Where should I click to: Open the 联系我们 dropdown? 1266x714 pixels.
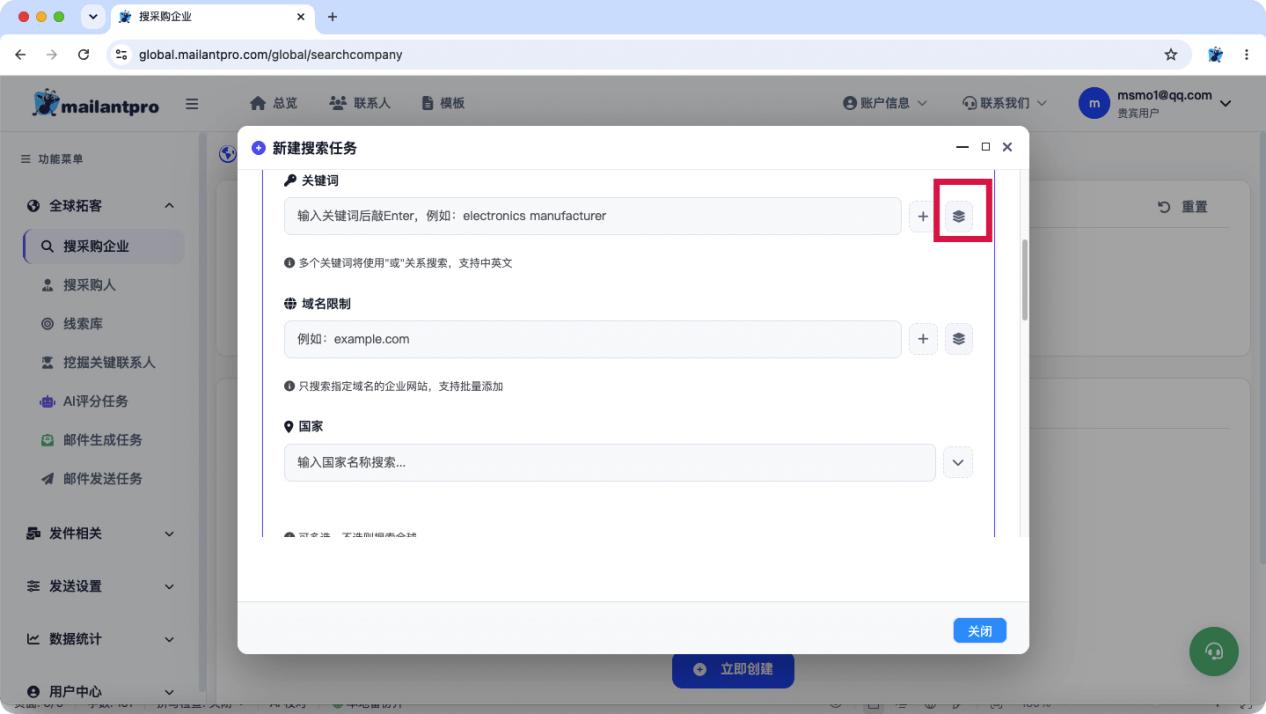click(1004, 103)
